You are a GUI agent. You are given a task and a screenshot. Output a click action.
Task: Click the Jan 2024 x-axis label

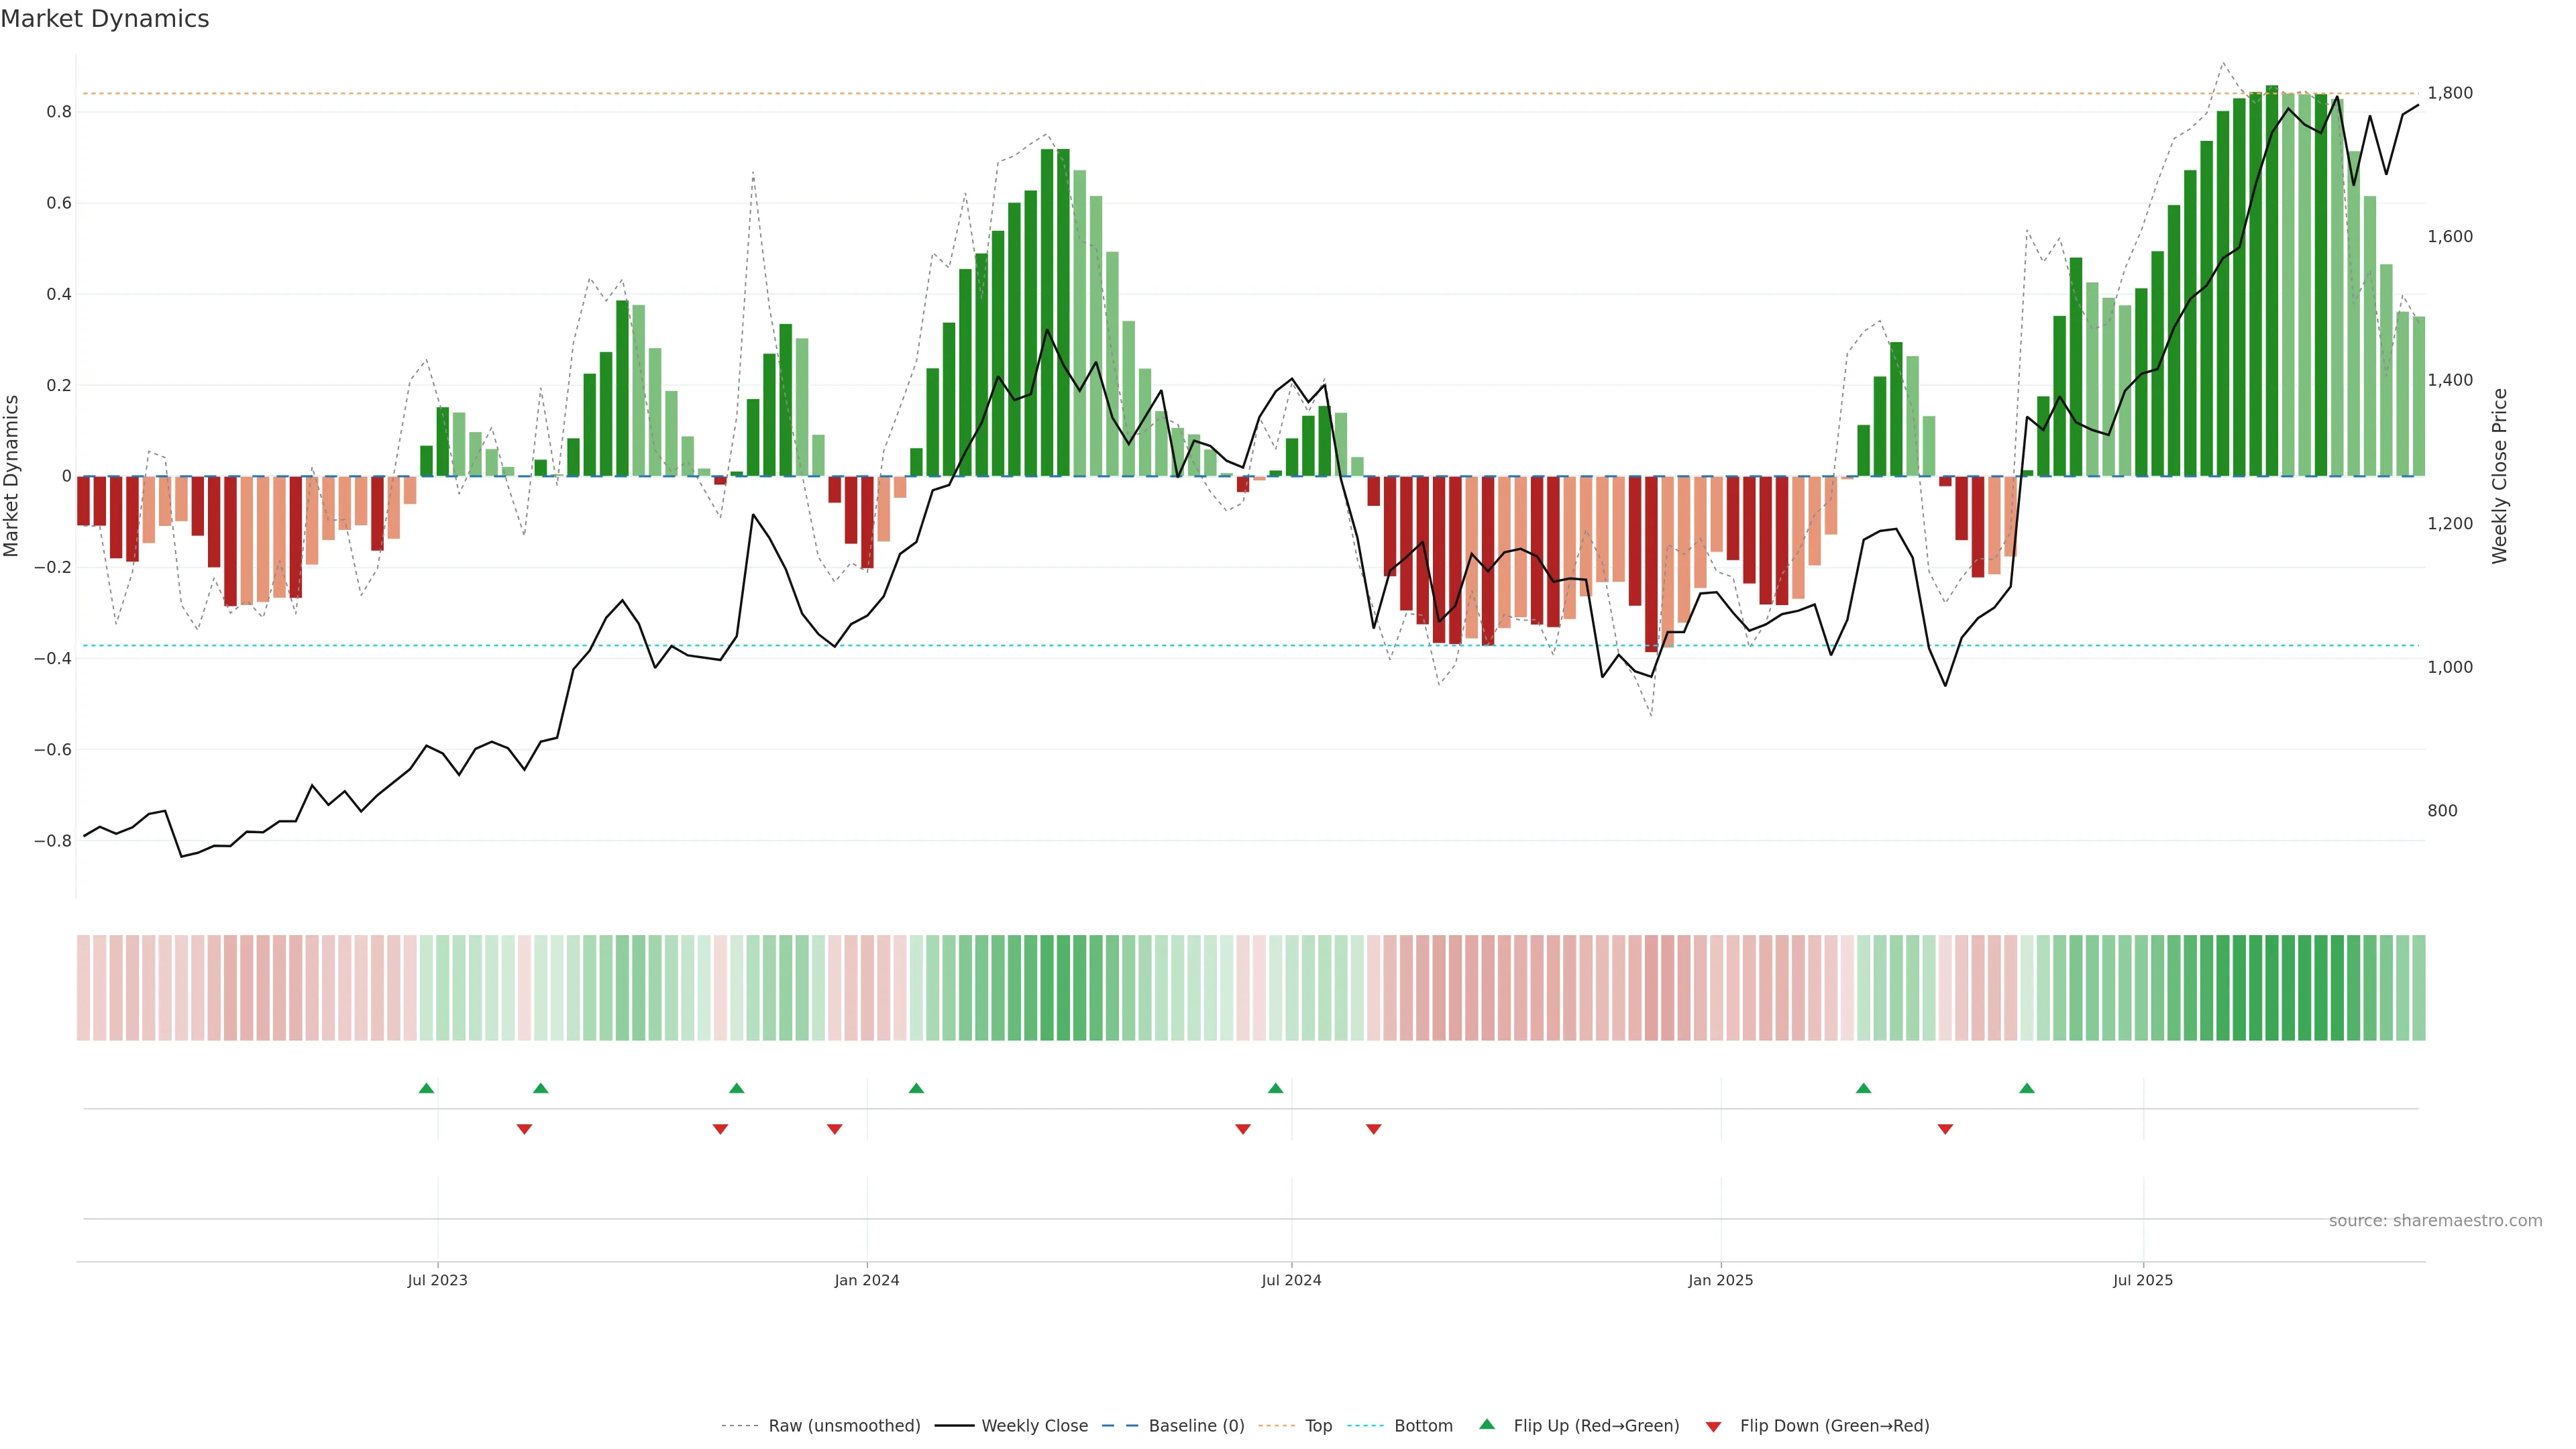point(866,1280)
